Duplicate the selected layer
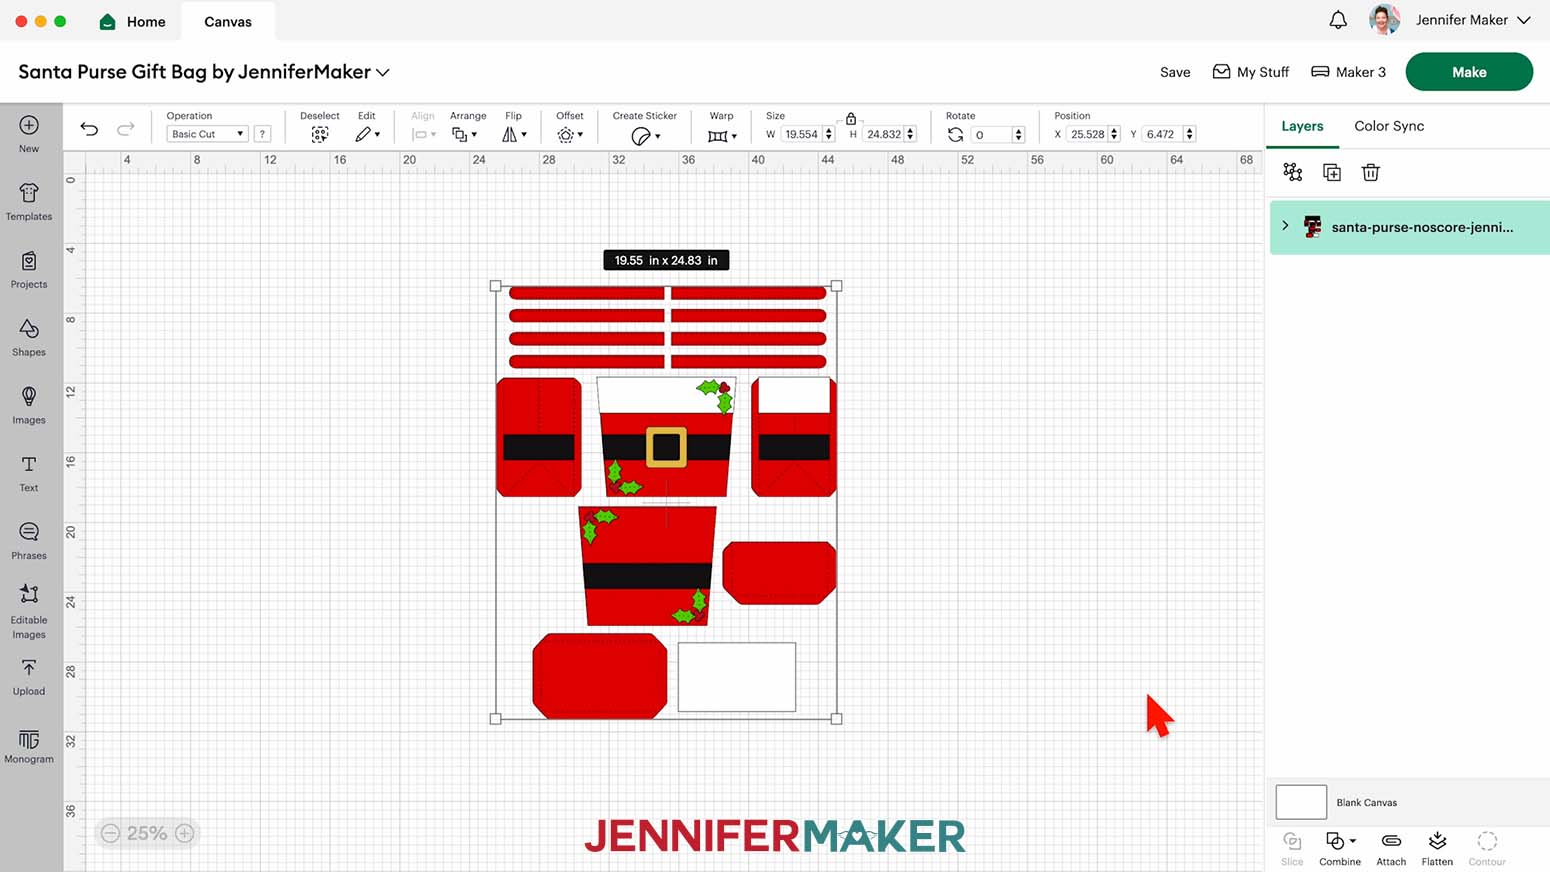The width and height of the screenshot is (1550, 872). [1332, 172]
